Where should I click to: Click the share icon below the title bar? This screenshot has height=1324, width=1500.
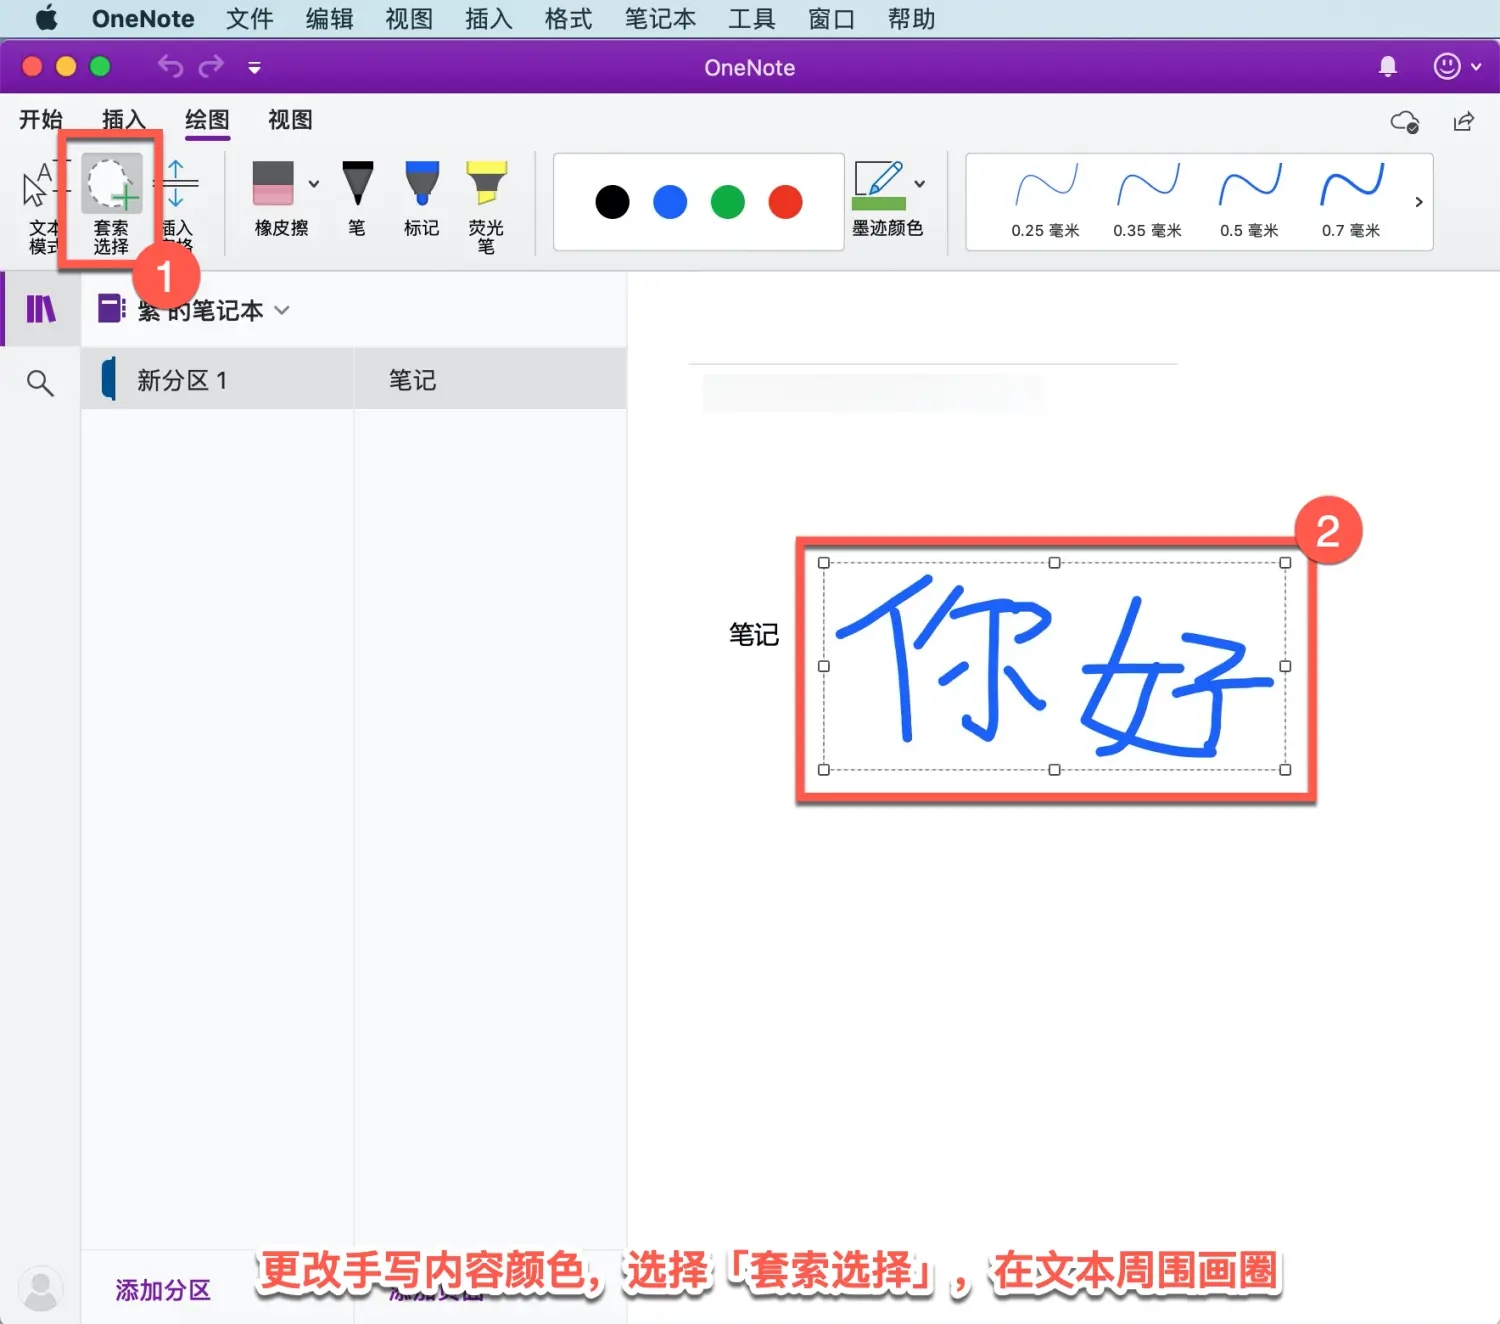[1463, 121]
